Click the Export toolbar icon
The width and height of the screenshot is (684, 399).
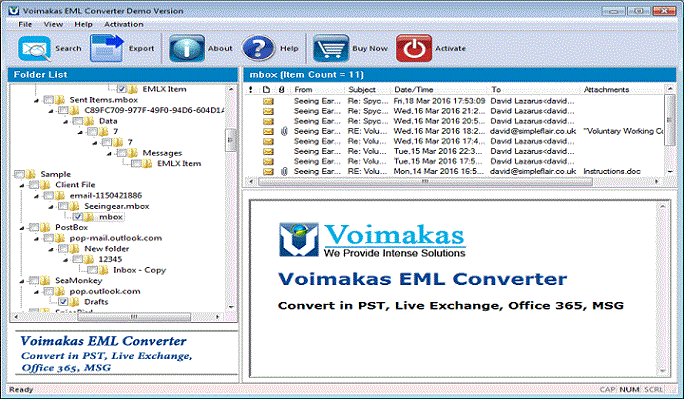click(x=106, y=48)
